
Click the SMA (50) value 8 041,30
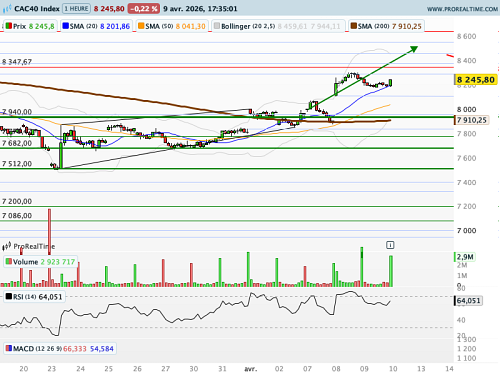(x=190, y=26)
